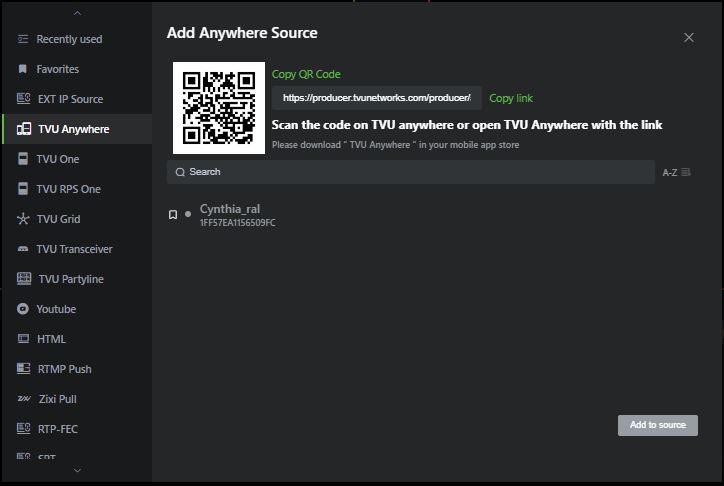Open the Youtube source option

click(77, 309)
